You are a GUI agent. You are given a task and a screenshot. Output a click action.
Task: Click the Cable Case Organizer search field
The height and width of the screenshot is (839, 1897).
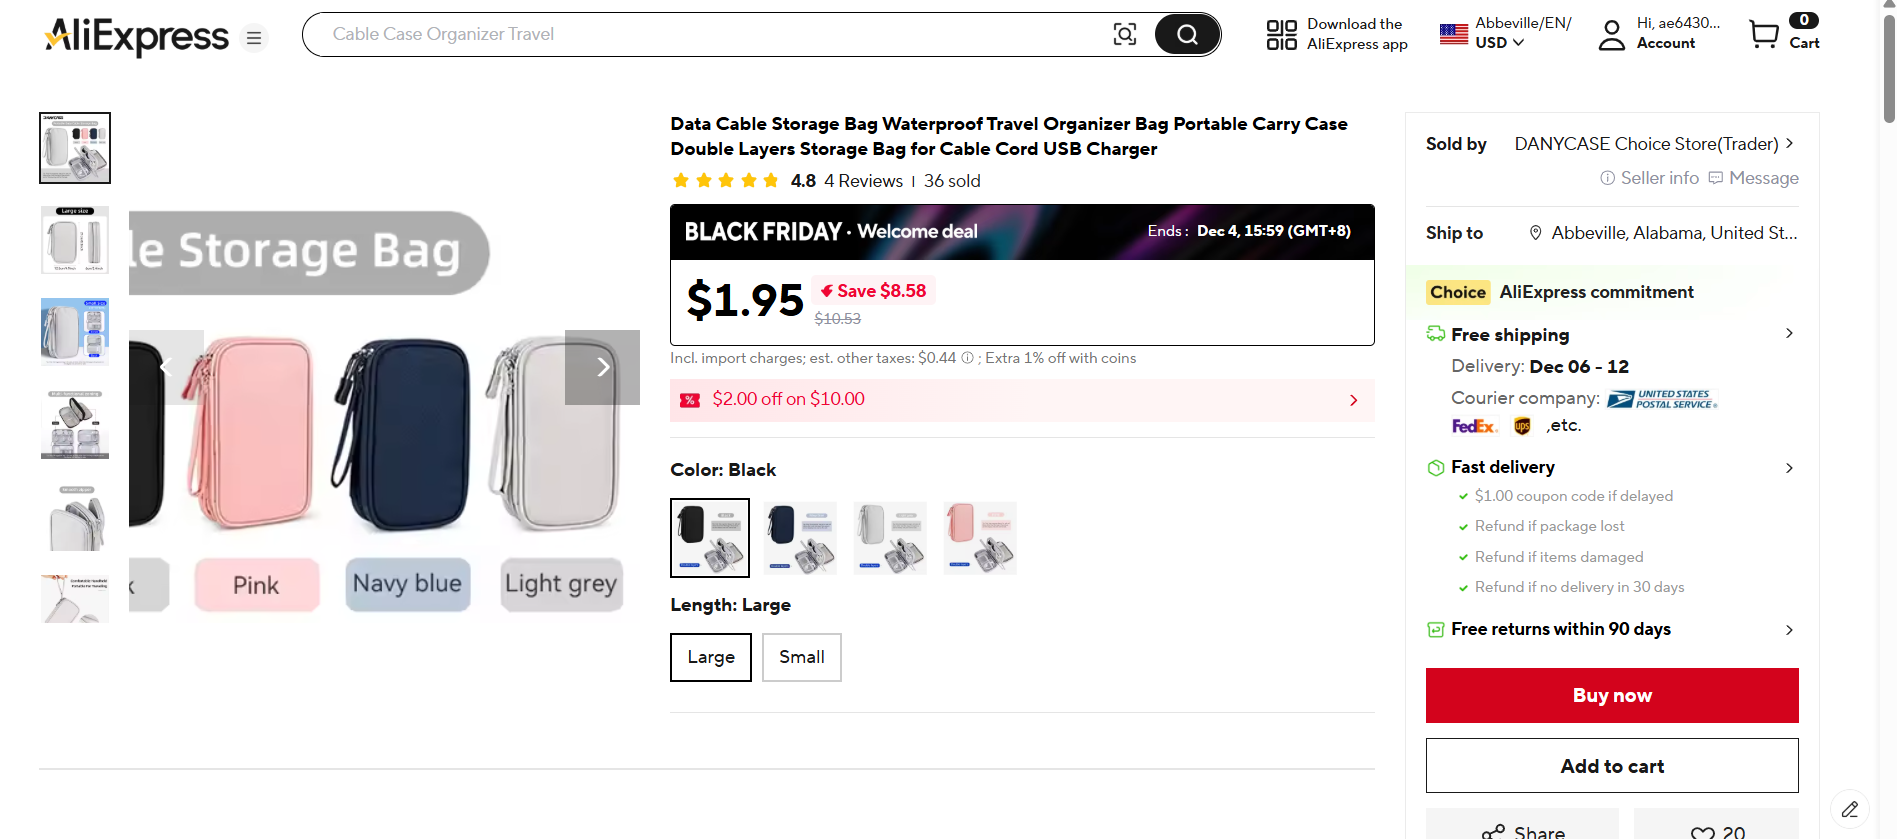pyautogui.click(x=700, y=35)
